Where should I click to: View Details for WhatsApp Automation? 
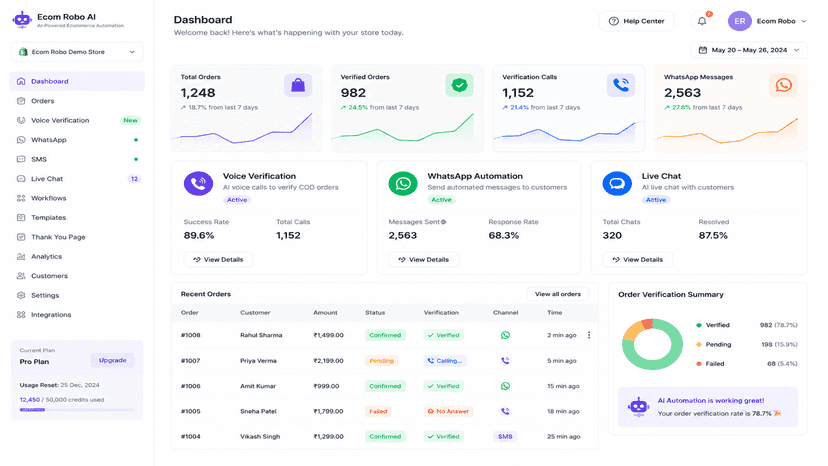[x=424, y=259]
